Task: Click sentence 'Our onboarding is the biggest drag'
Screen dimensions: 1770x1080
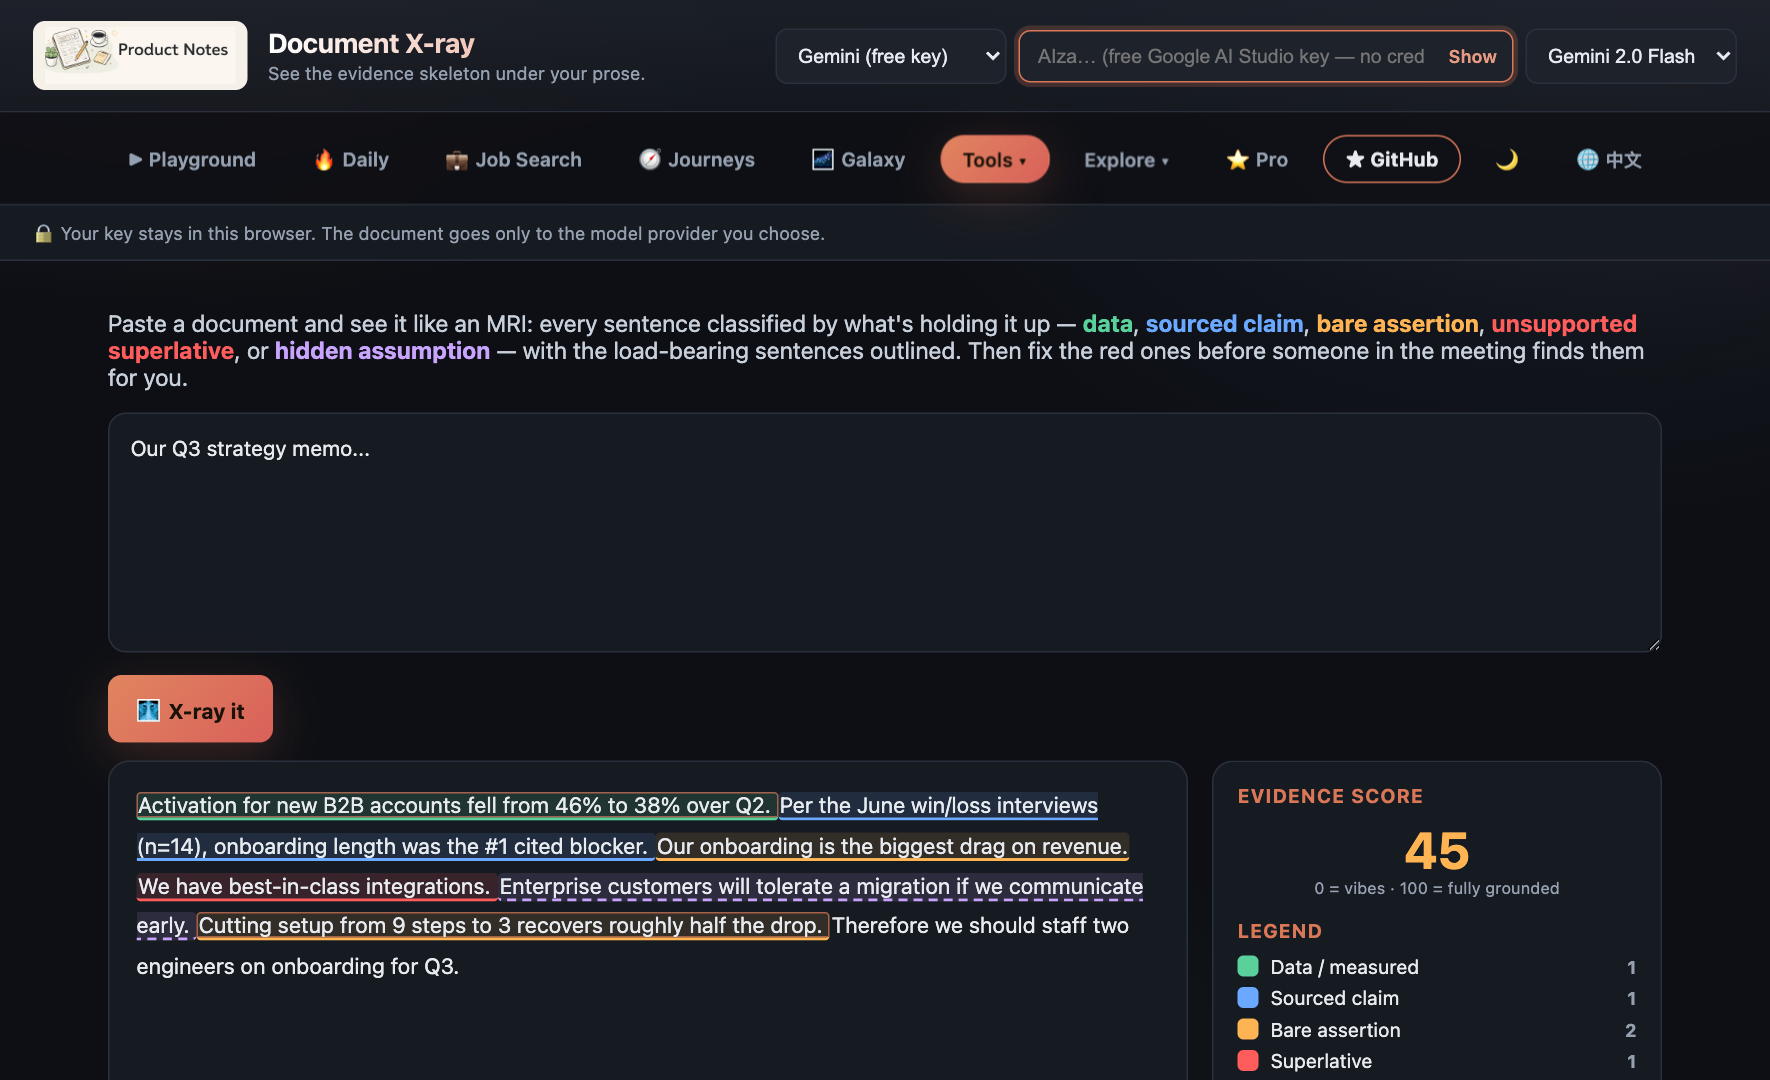Action: point(892,846)
